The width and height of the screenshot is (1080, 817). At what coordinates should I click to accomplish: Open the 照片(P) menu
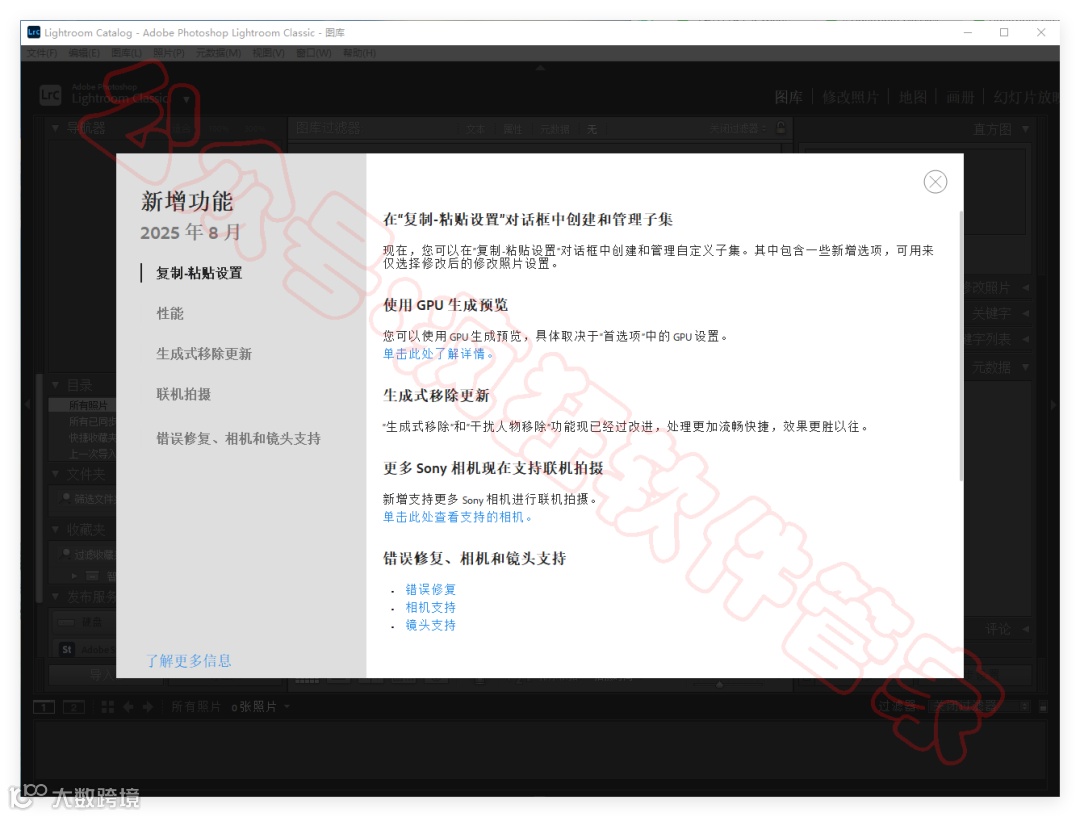pos(169,53)
